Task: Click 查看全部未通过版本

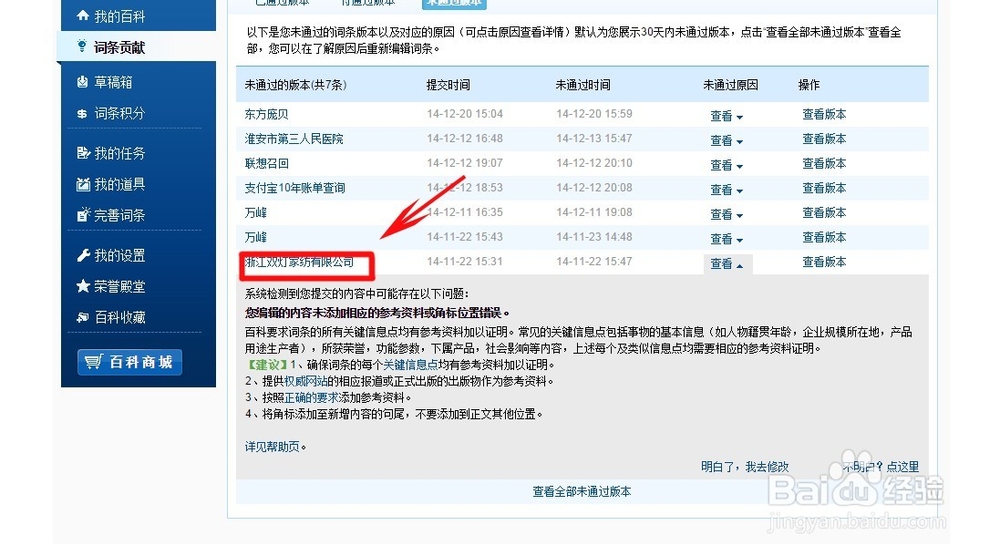Action: (x=582, y=492)
